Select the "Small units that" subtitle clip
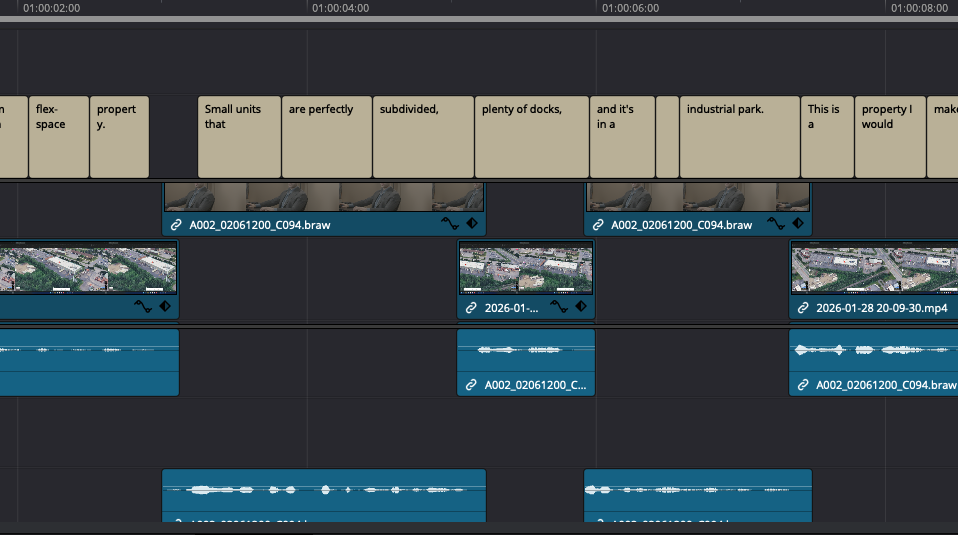 click(239, 136)
